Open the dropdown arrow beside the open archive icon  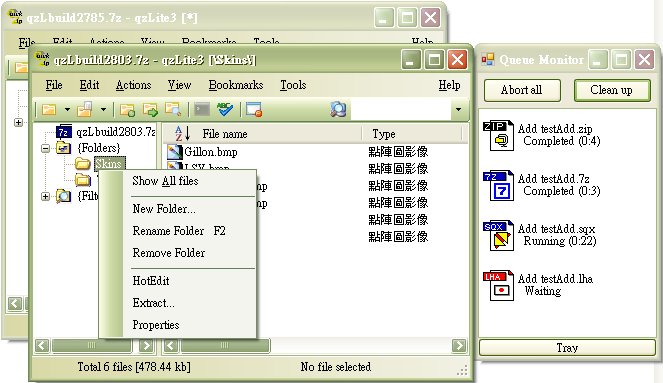tap(67, 110)
